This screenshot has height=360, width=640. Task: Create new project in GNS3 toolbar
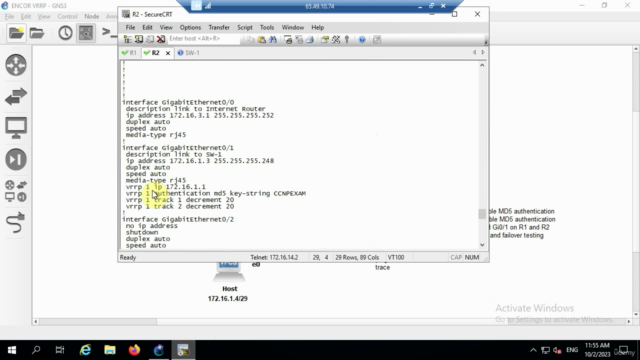(16, 33)
